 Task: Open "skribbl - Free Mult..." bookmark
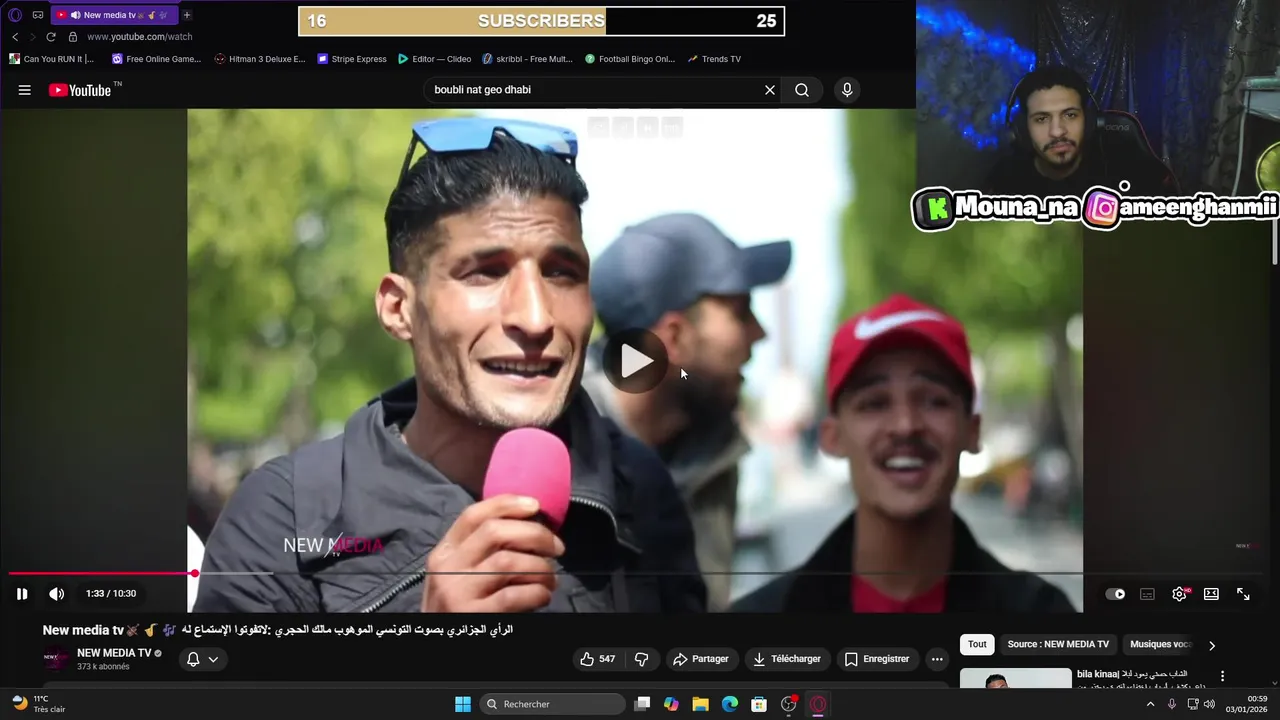tap(527, 59)
